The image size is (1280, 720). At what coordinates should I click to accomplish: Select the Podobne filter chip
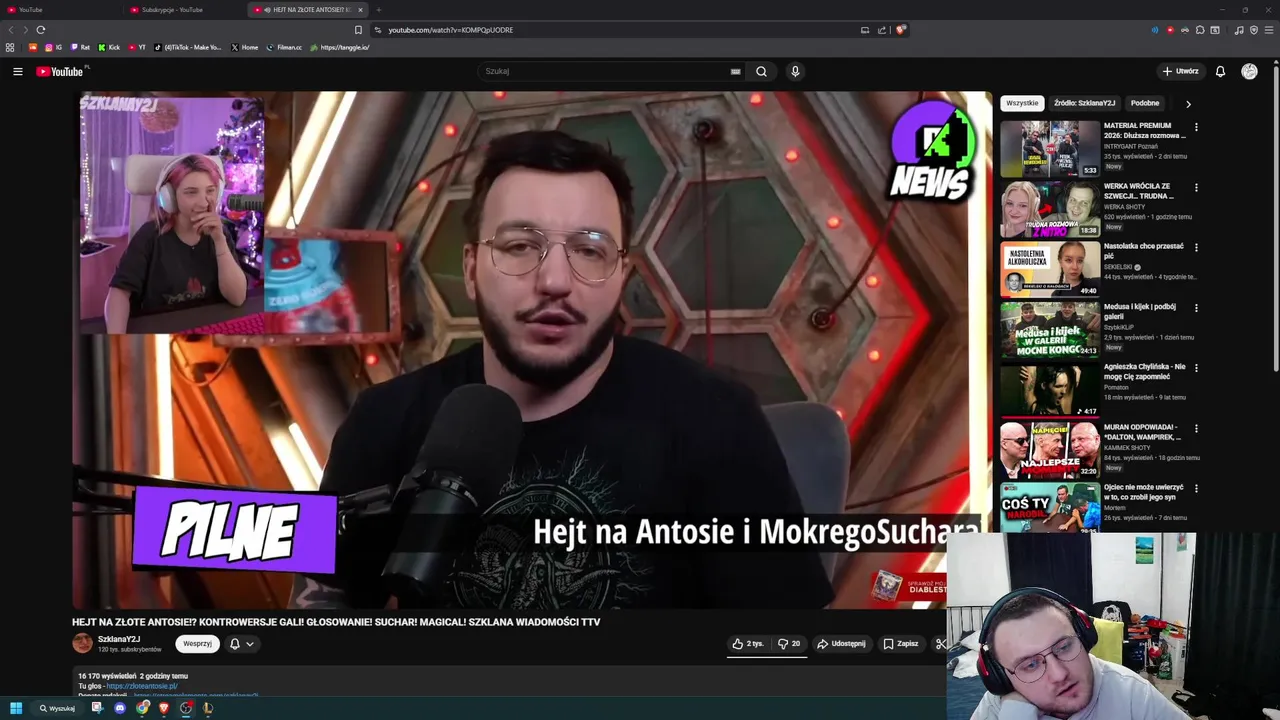(x=1145, y=103)
